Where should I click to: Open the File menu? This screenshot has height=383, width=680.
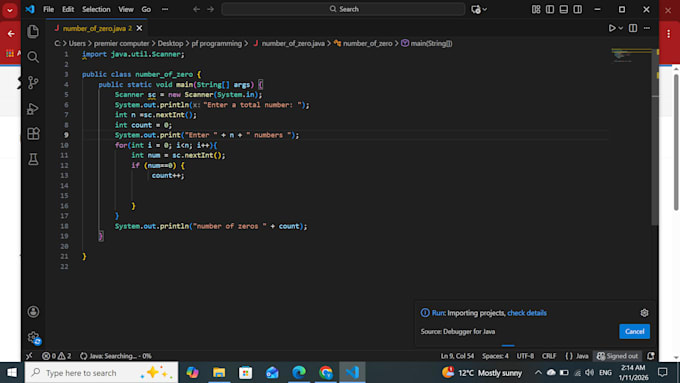coord(49,9)
